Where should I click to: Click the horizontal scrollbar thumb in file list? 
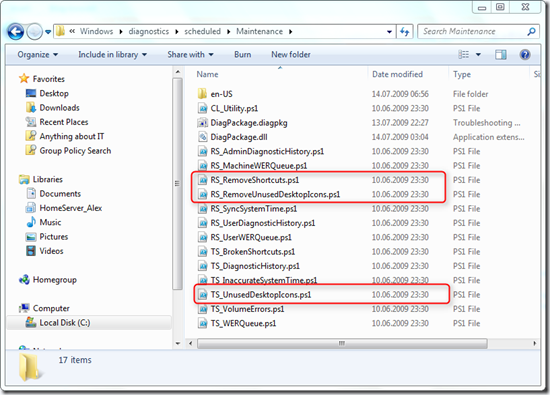pyautogui.click(x=342, y=343)
